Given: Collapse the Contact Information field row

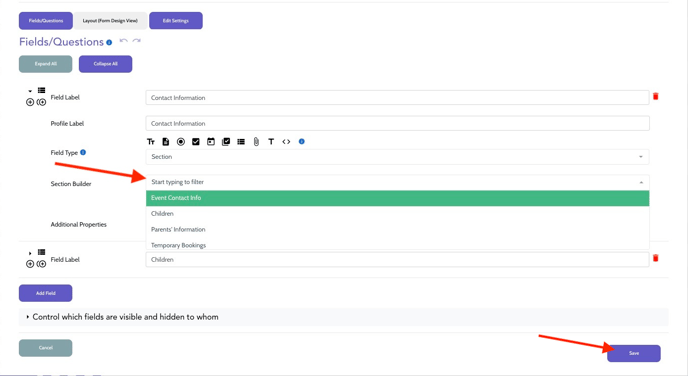Looking at the screenshot, I should [30, 91].
